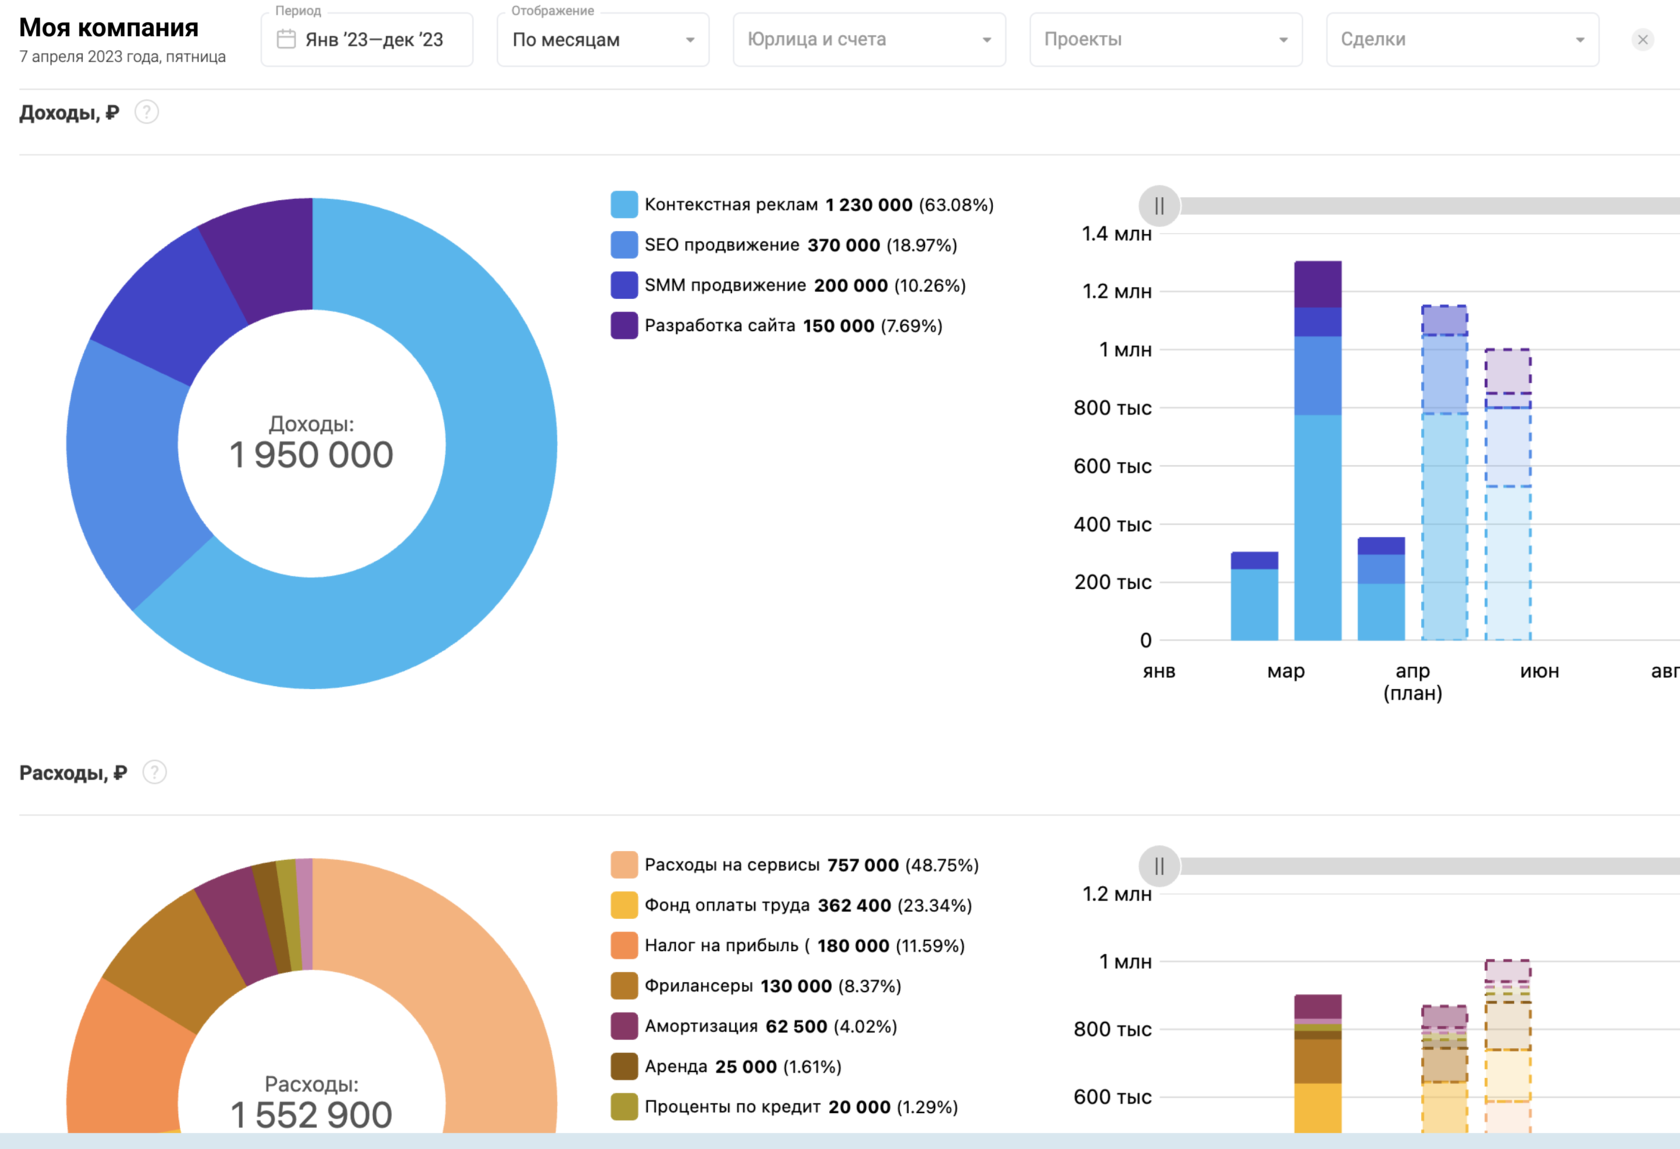The image size is (1680, 1149).
Task: Expand the Проекты filter dropdown
Action: (x=1166, y=40)
